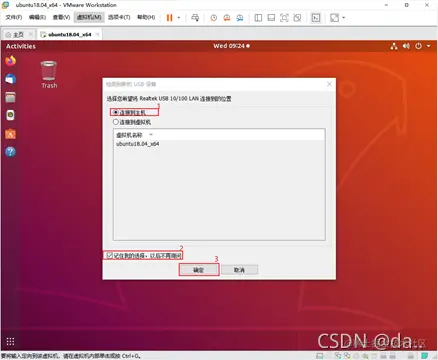Open the 查看(V) menu
The image size is (438, 360).
61,17
